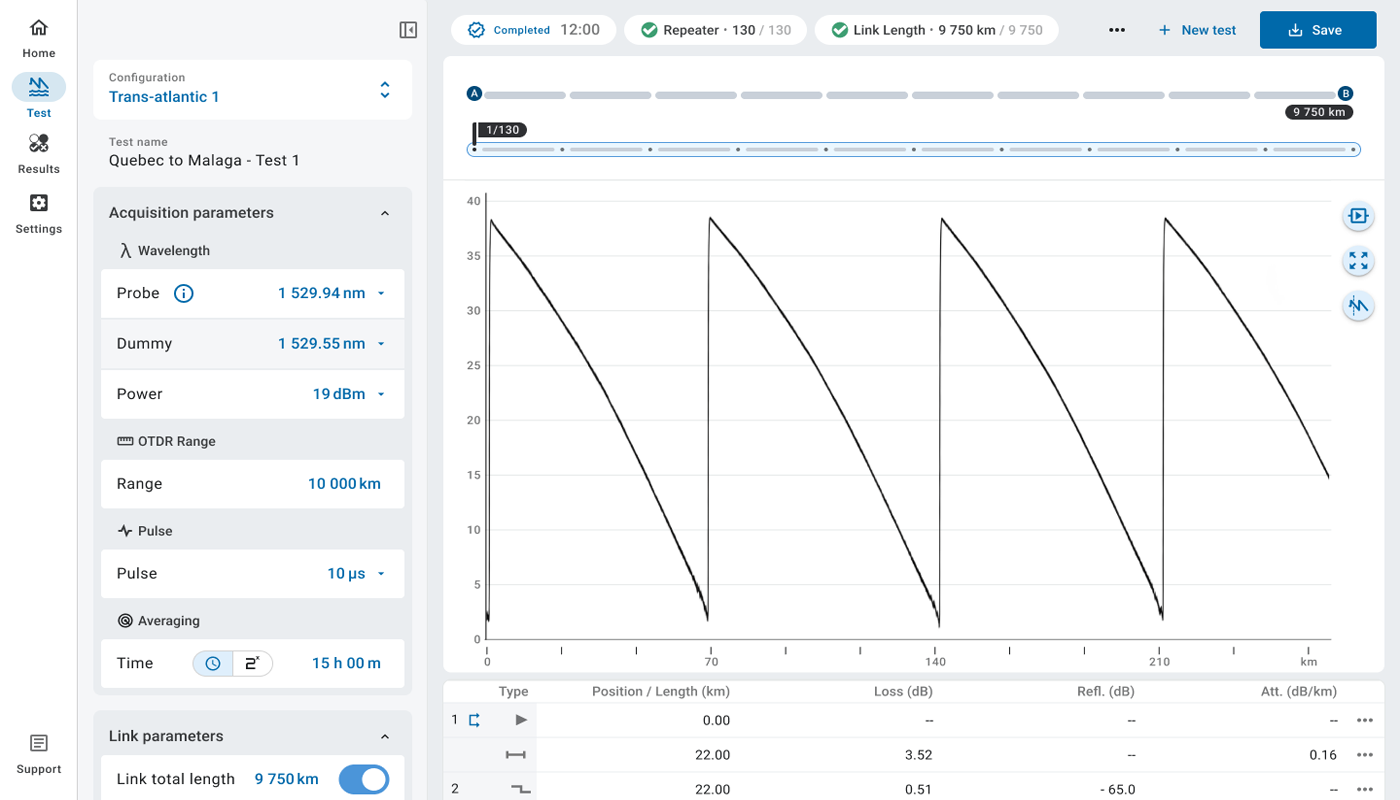Click the launch arrow type icon in row 0.00
Screen dimensions: 1400x800
coord(520,720)
